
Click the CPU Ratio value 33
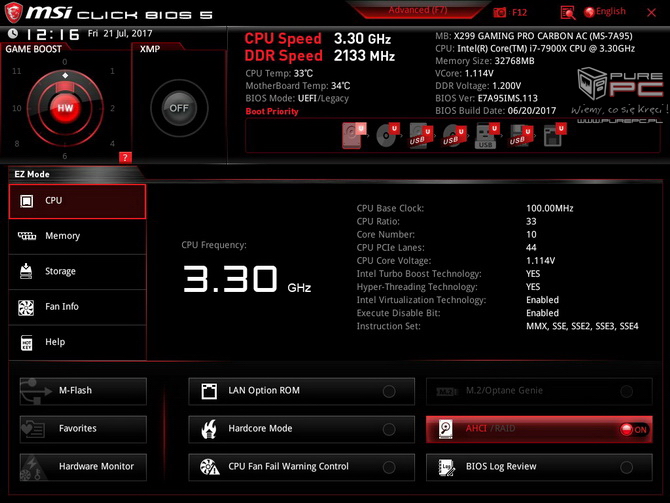pyautogui.click(x=531, y=221)
